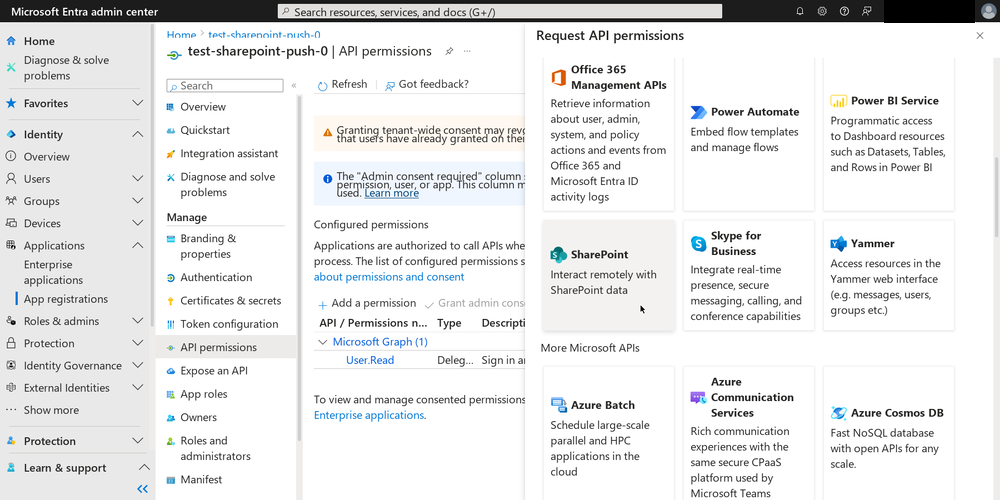The image size is (1000, 500).
Task: Select the SharePoint API card
Action: tap(608, 276)
